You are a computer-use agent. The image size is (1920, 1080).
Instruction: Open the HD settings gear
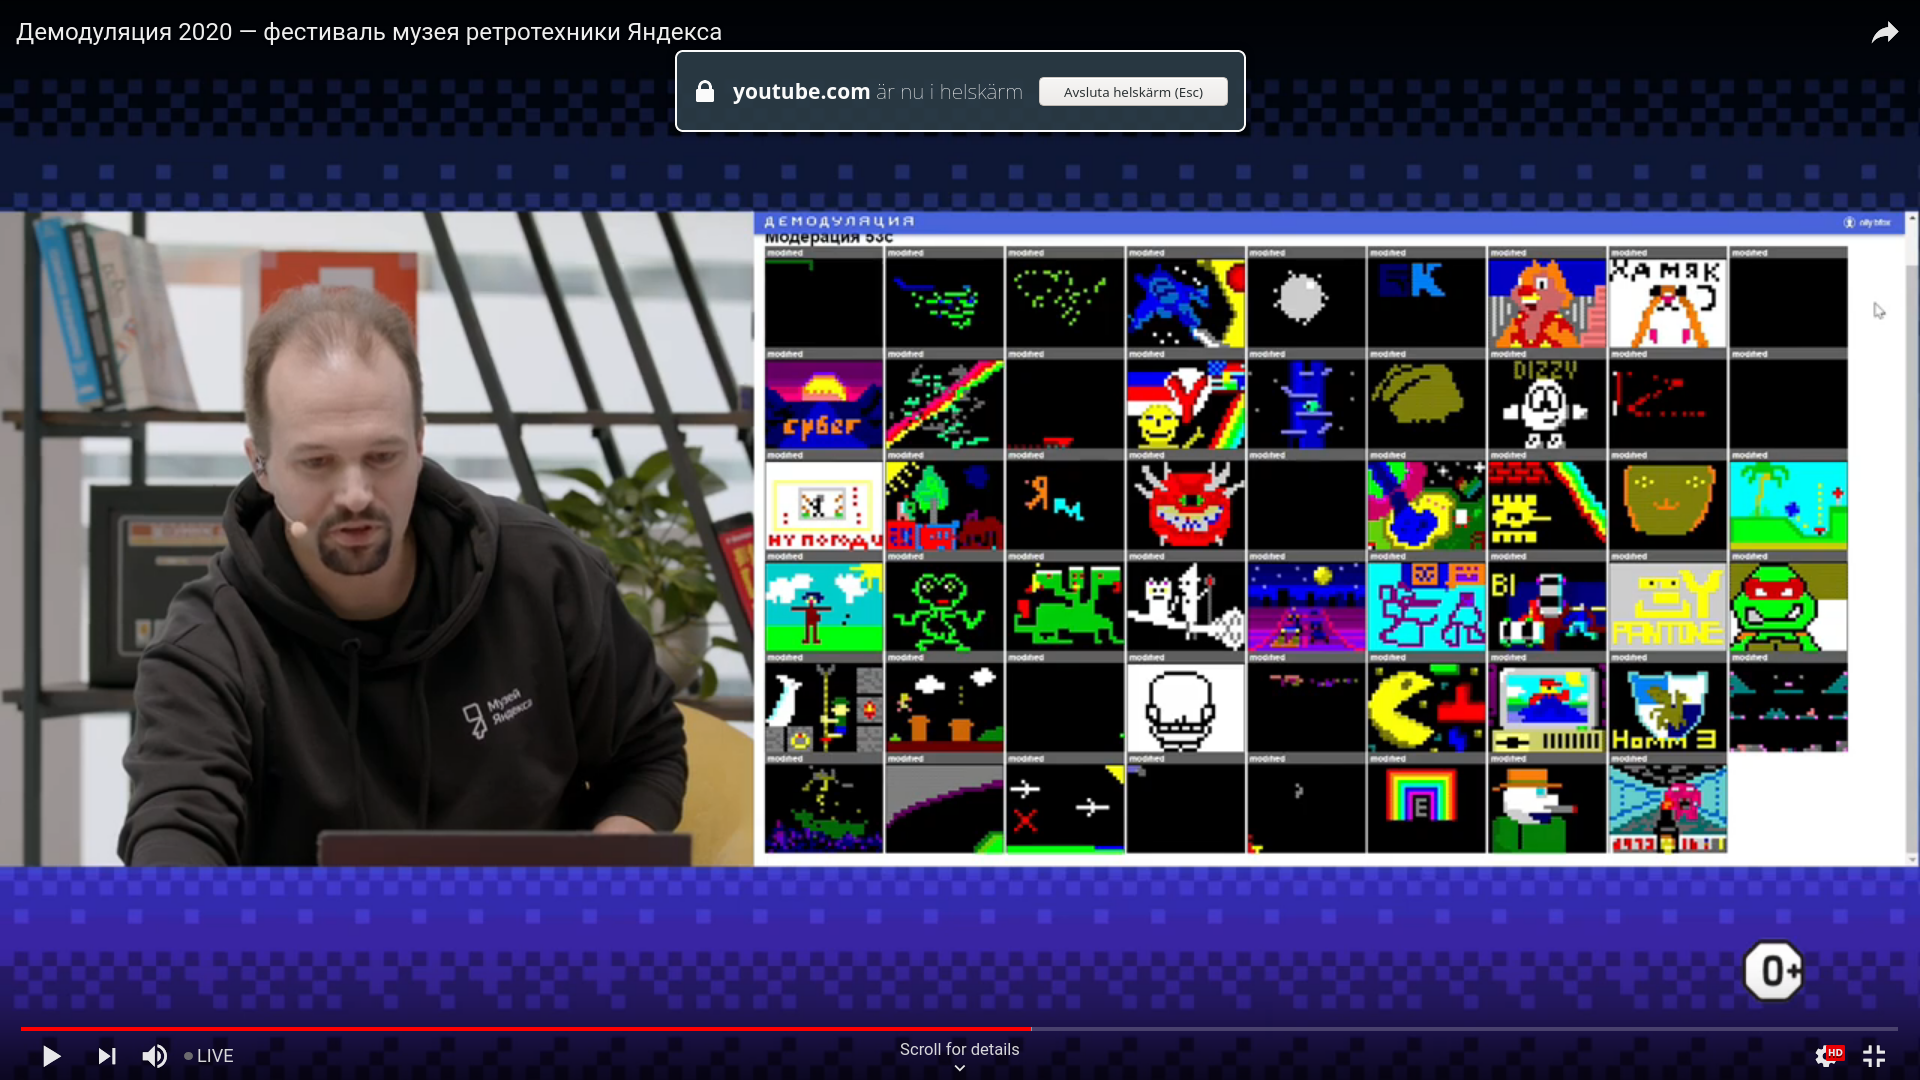[1826, 1056]
